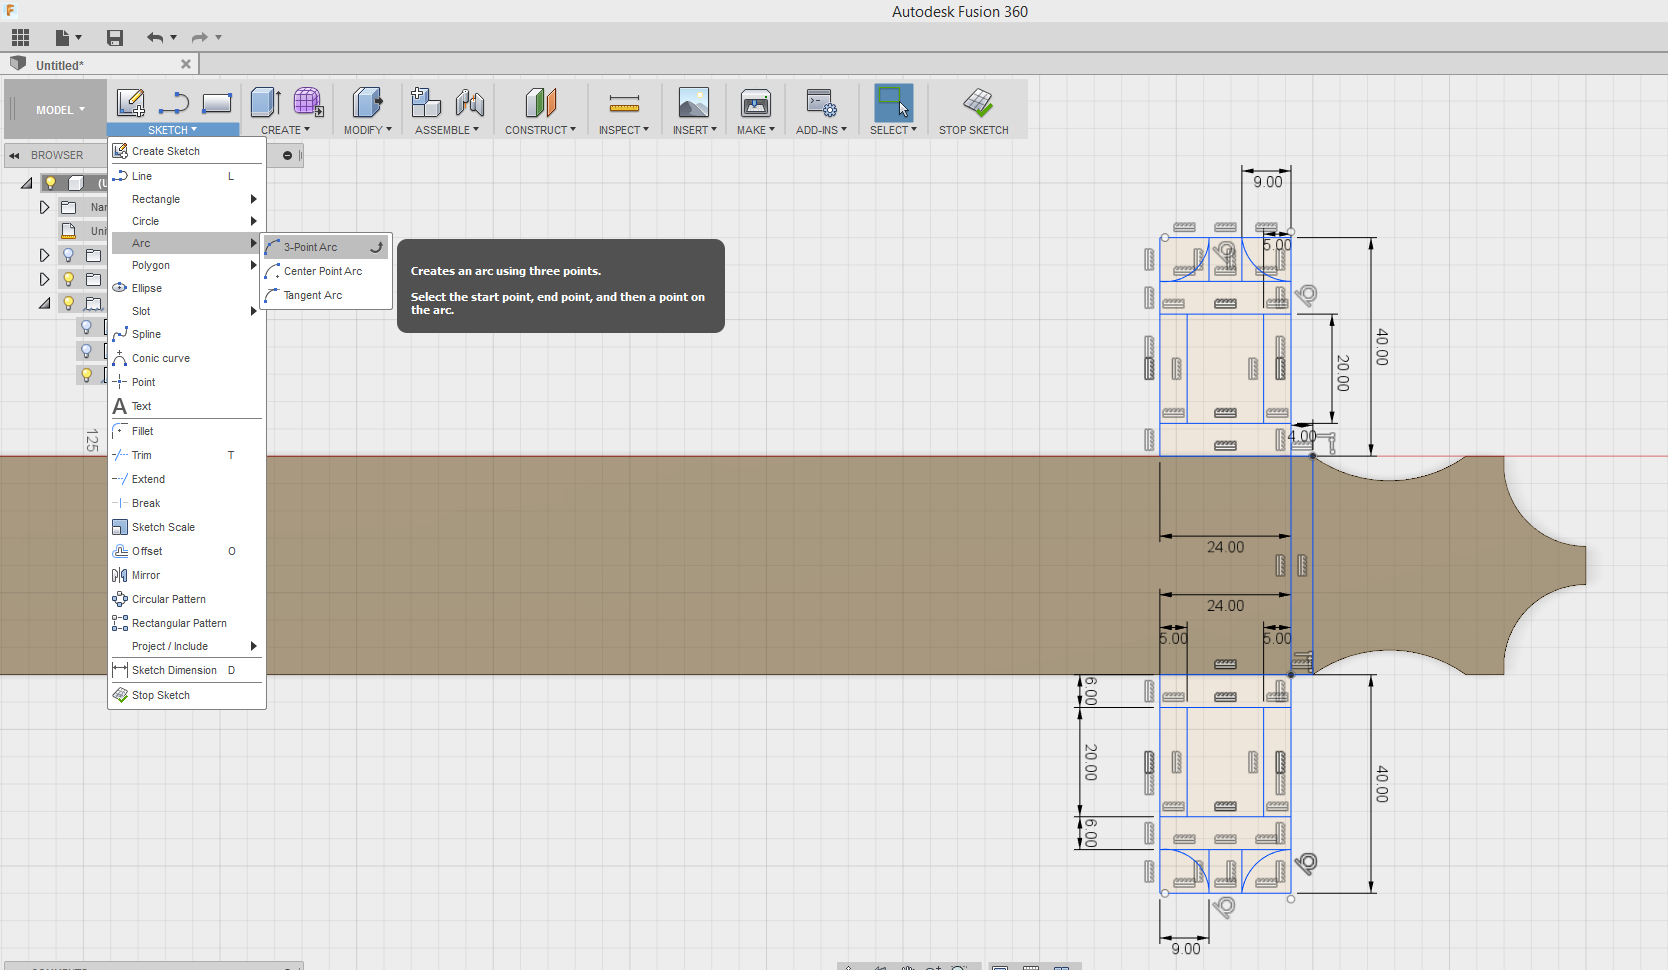This screenshot has width=1668, height=970.
Task: Open the data panel grid icon
Action: pyautogui.click(x=20, y=38)
